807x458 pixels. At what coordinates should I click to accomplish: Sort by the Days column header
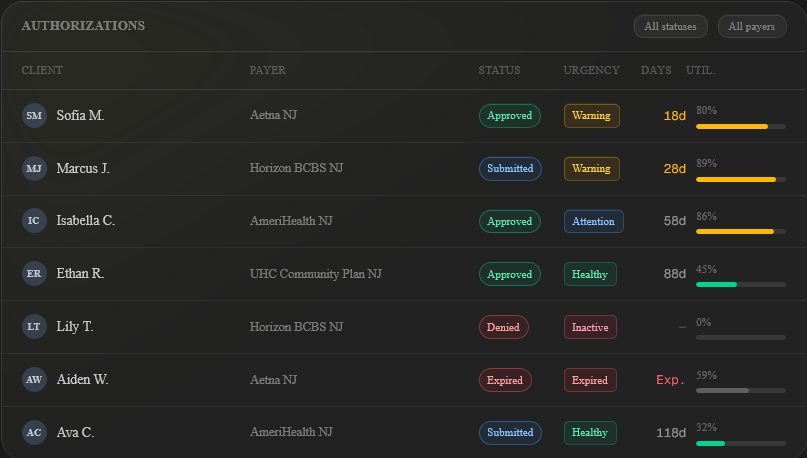pos(656,70)
